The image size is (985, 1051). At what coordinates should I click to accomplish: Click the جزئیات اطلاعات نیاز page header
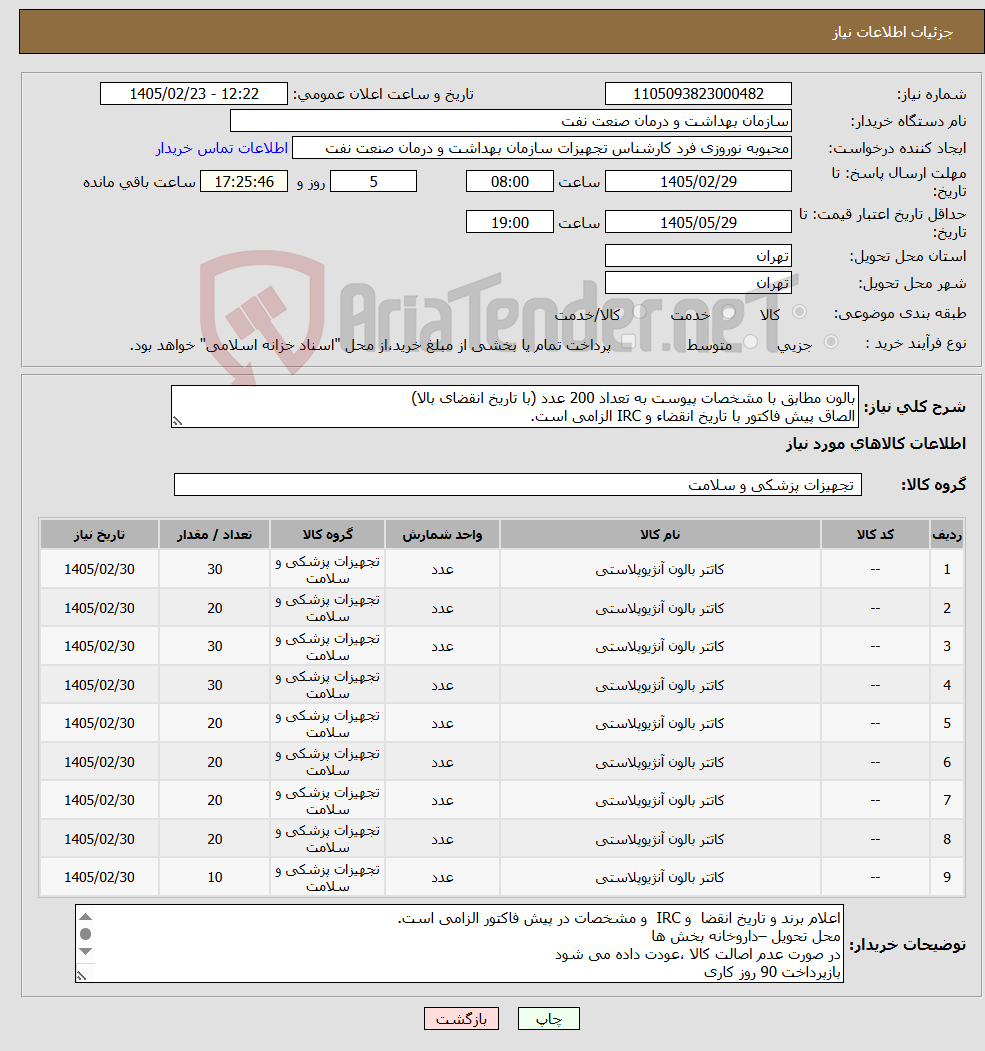click(x=893, y=32)
